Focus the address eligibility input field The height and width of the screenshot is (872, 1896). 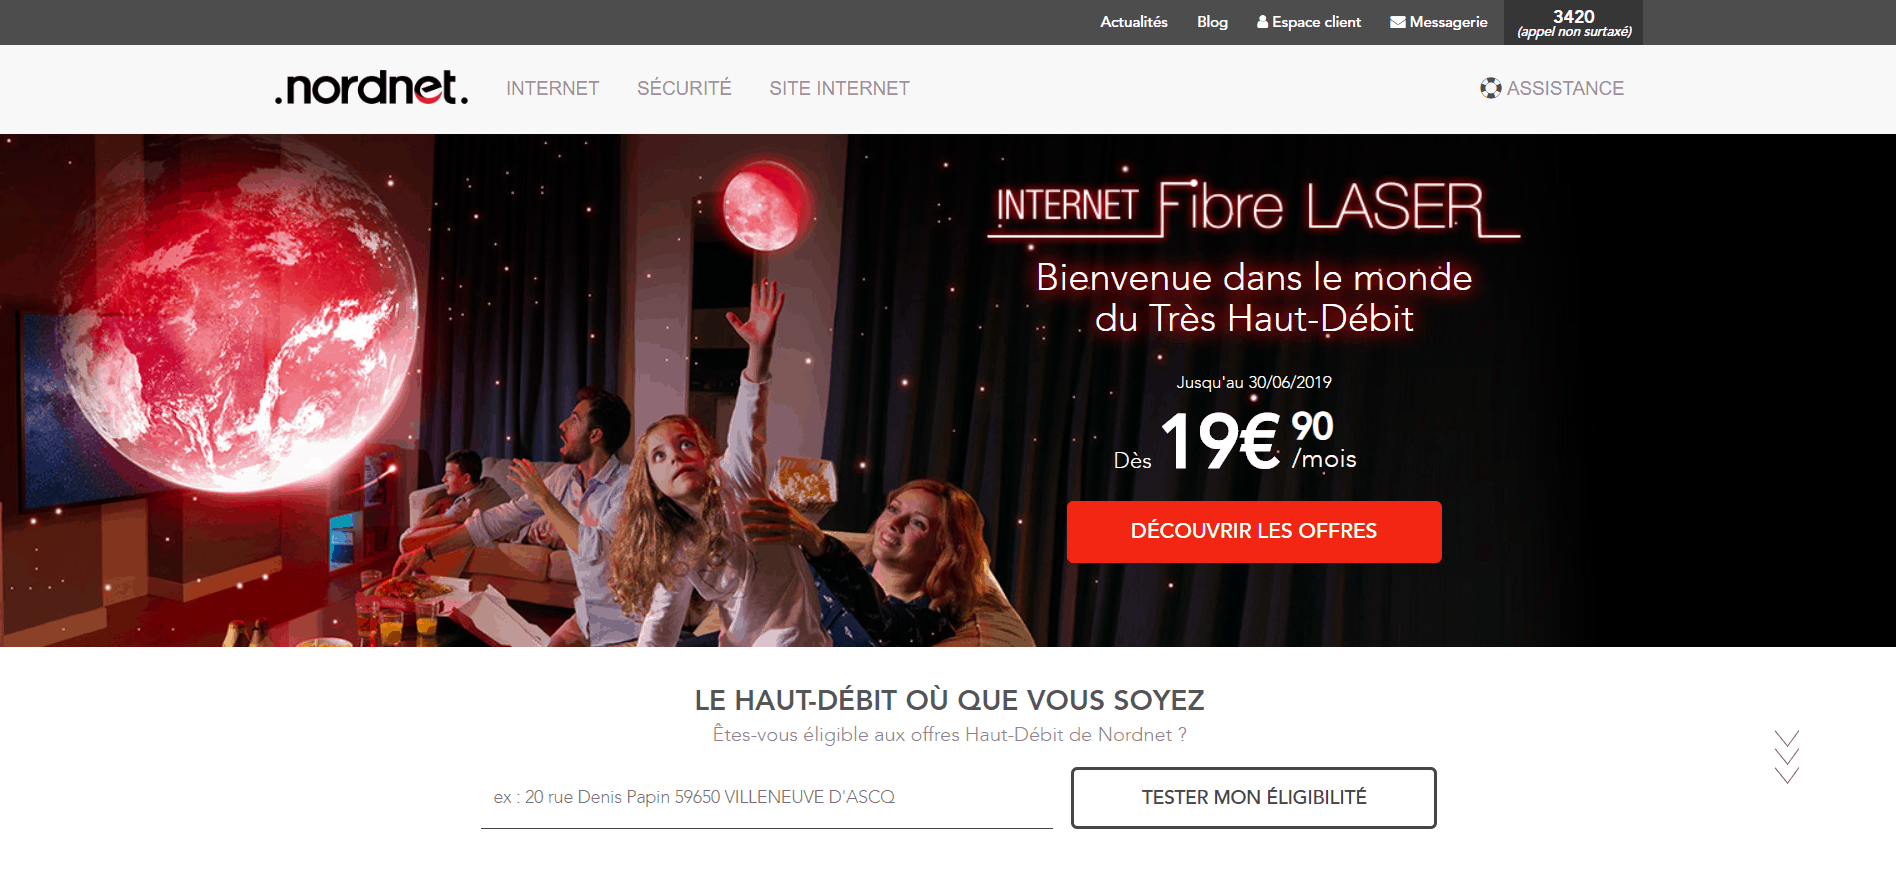767,798
